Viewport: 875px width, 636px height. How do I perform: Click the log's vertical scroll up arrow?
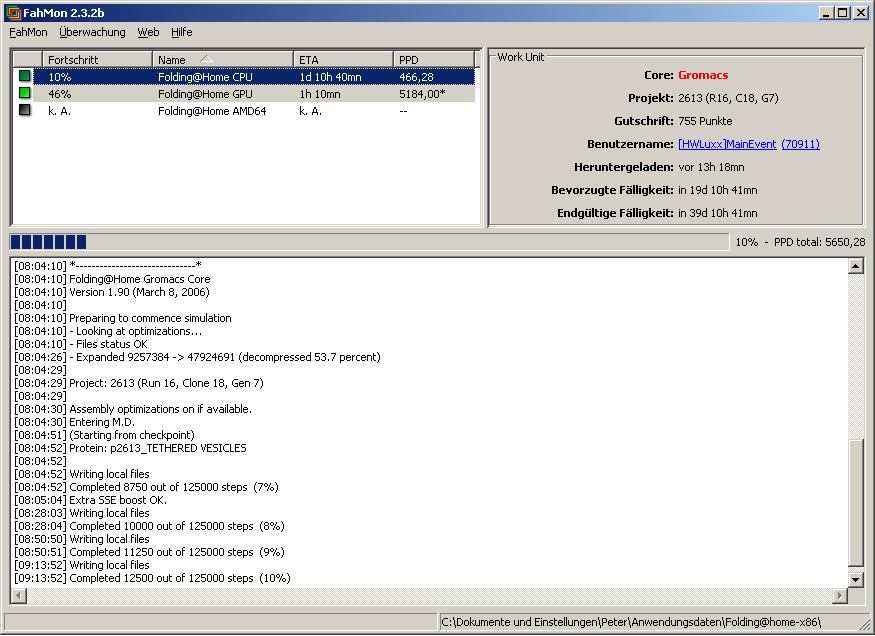point(855,266)
